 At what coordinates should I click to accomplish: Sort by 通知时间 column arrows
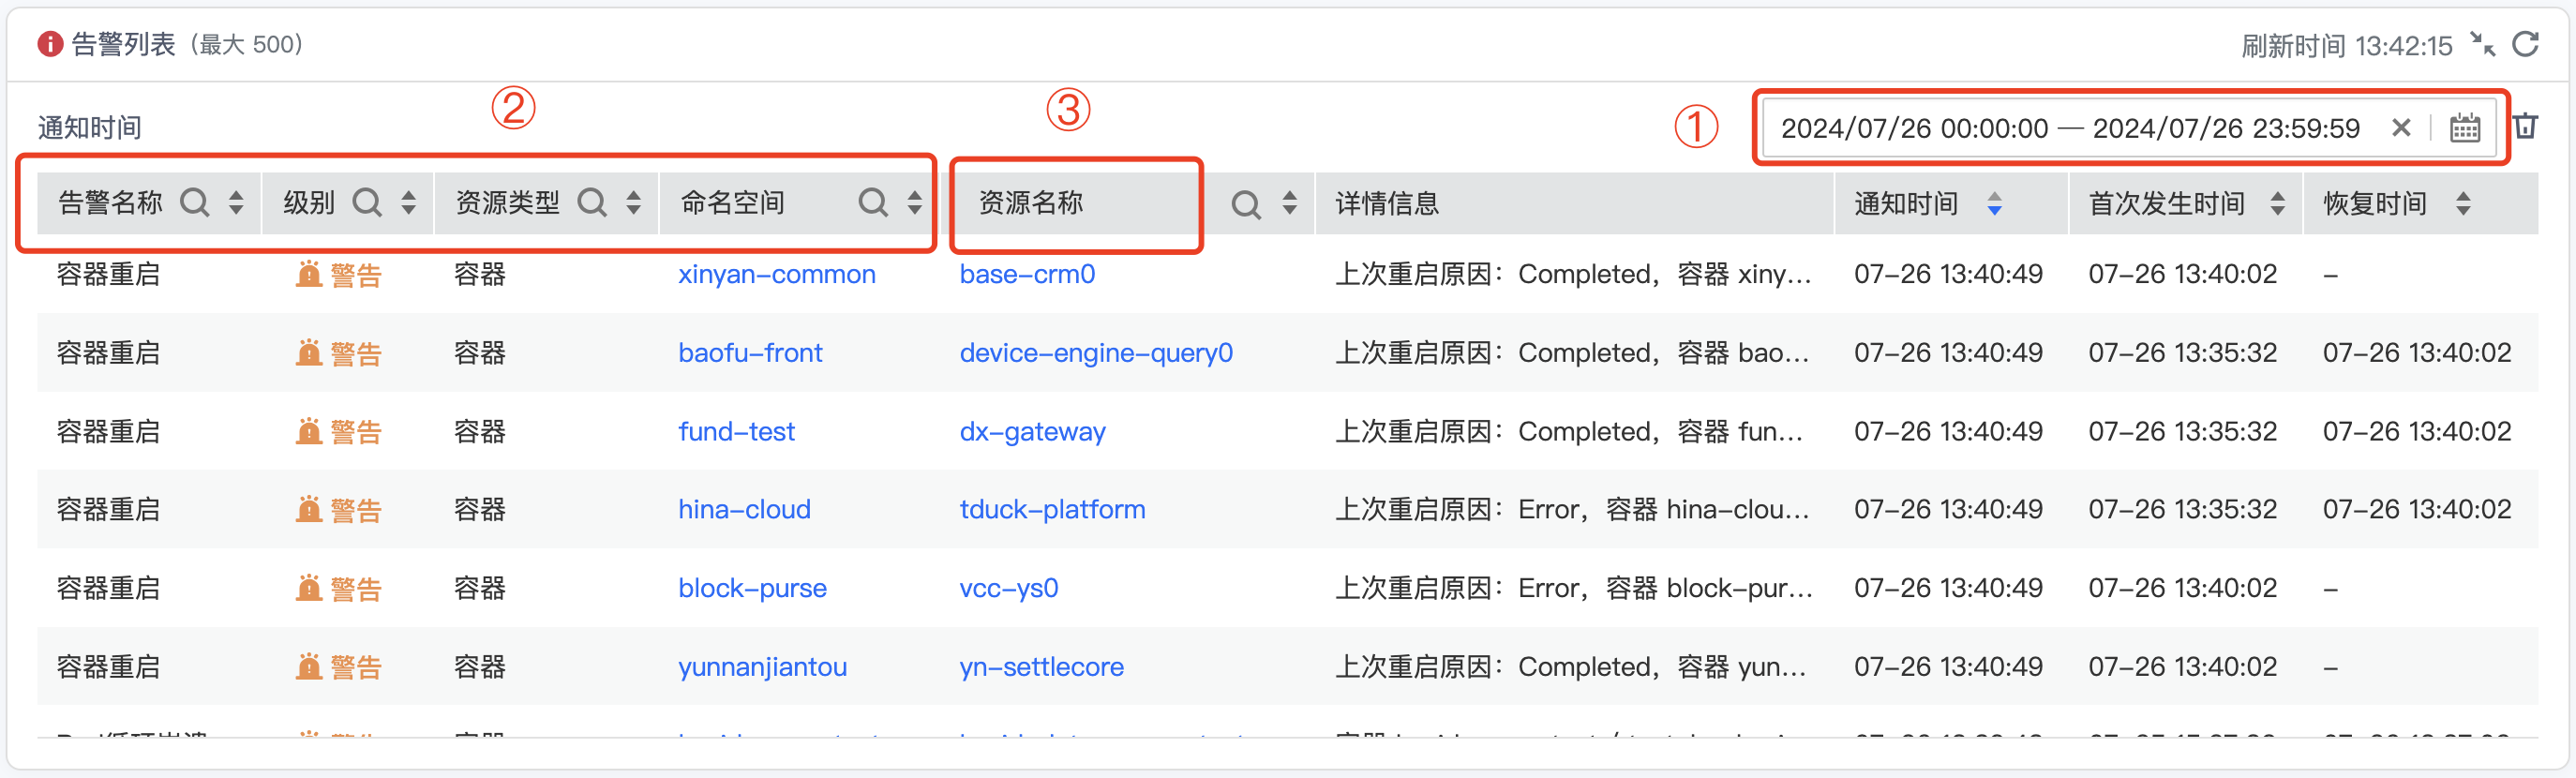(x=1994, y=204)
